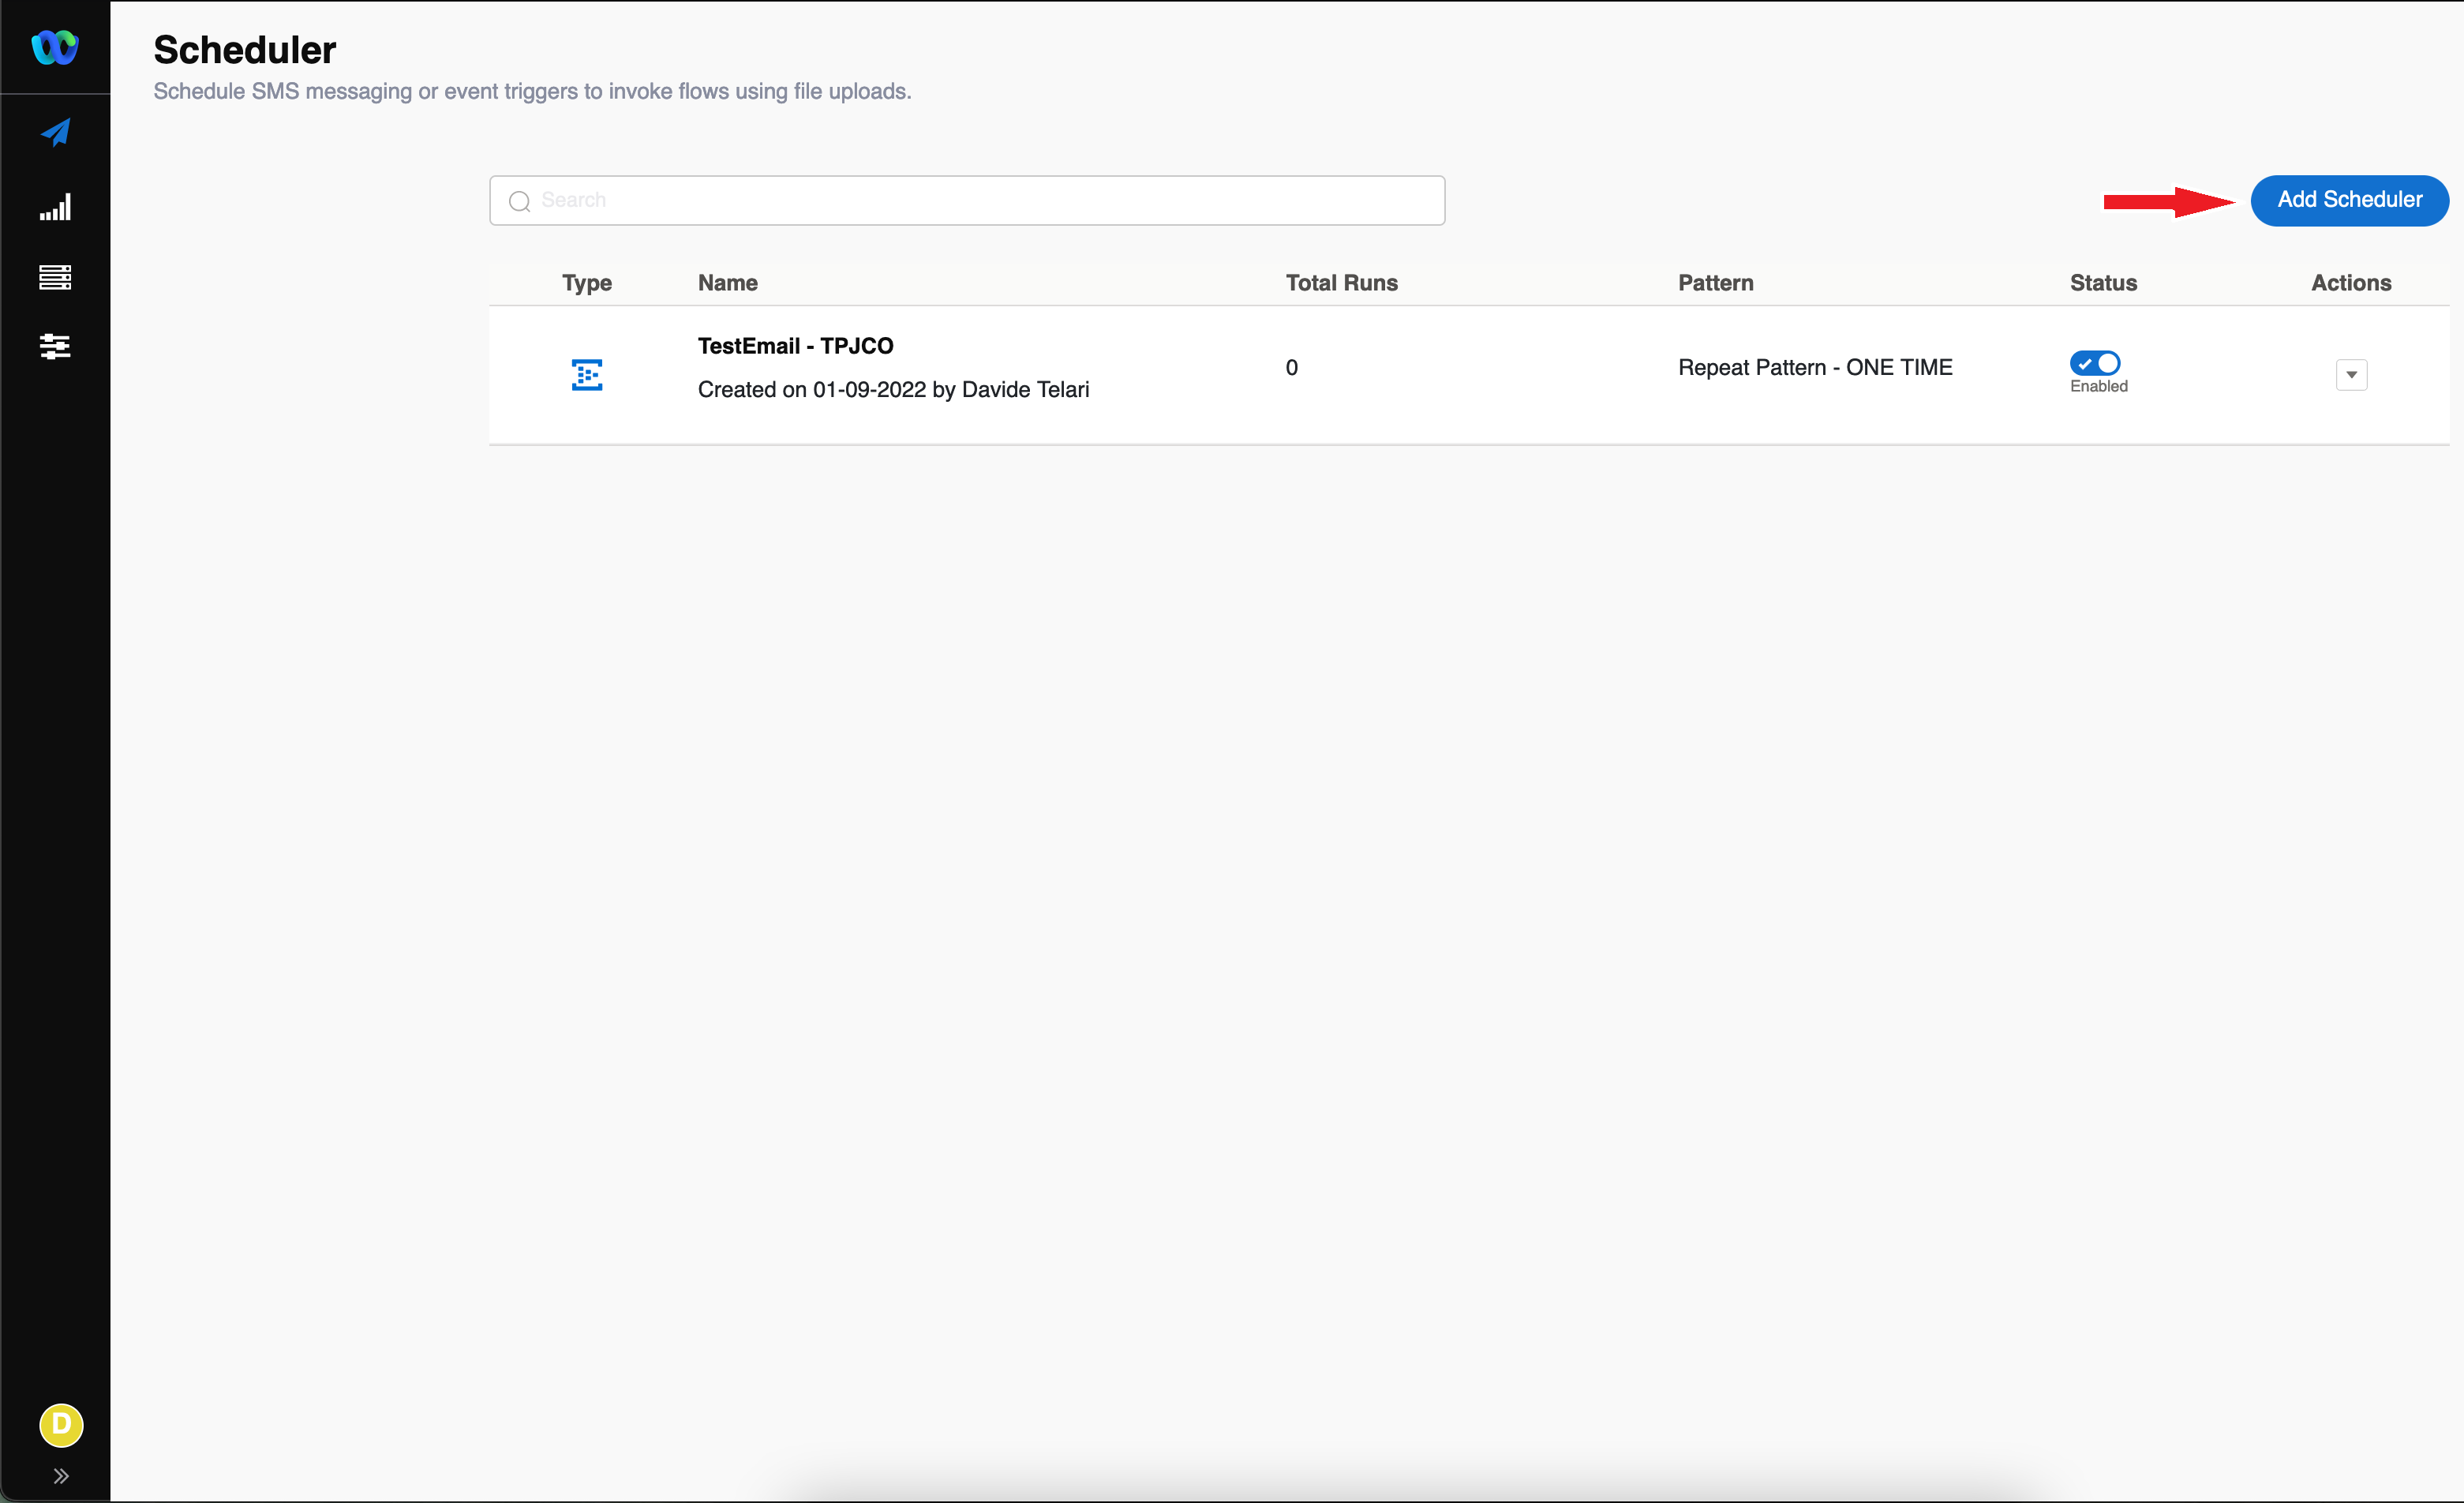Click the Enabled label under the toggle
The height and width of the screenshot is (1503, 2464).
2098,387
